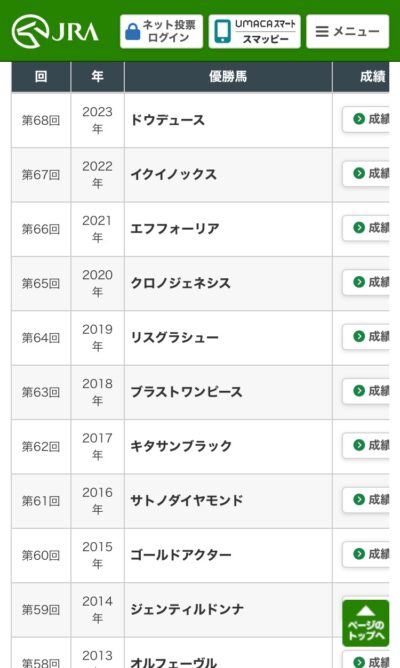Click the JRA logo
The height and width of the screenshot is (668, 400).
point(55,31)
